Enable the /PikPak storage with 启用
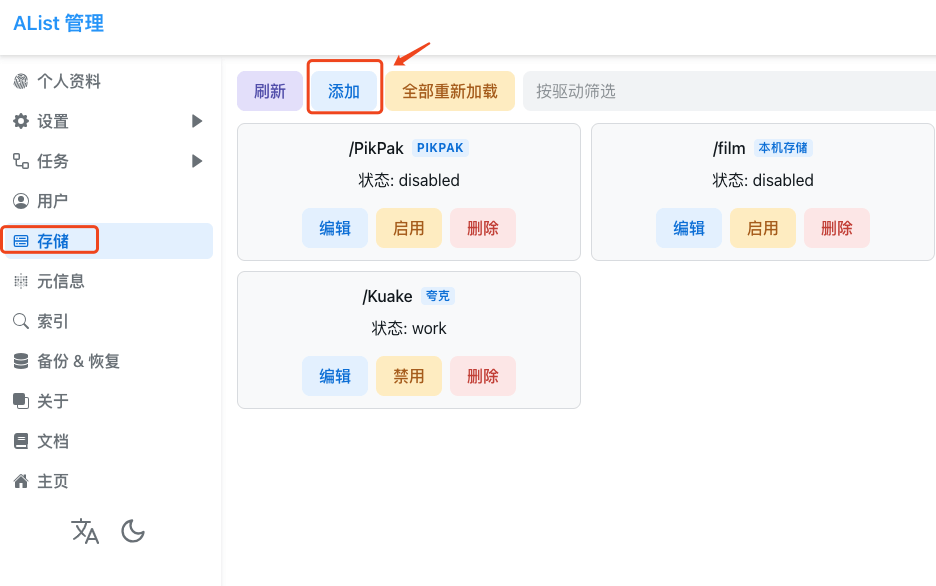 pyautogui.click(x=408, y=228)
